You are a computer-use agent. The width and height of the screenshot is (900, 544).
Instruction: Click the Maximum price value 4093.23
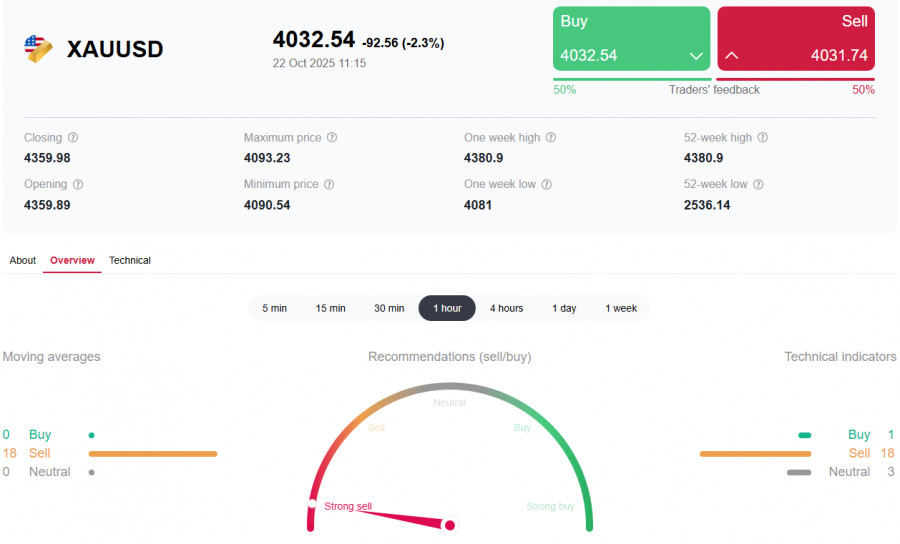click(267, 158)
